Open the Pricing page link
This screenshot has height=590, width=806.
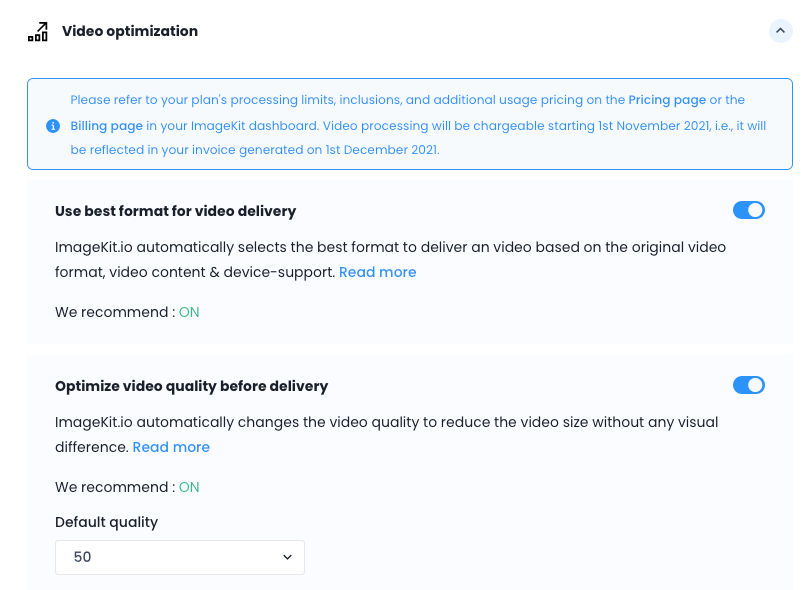667,100
